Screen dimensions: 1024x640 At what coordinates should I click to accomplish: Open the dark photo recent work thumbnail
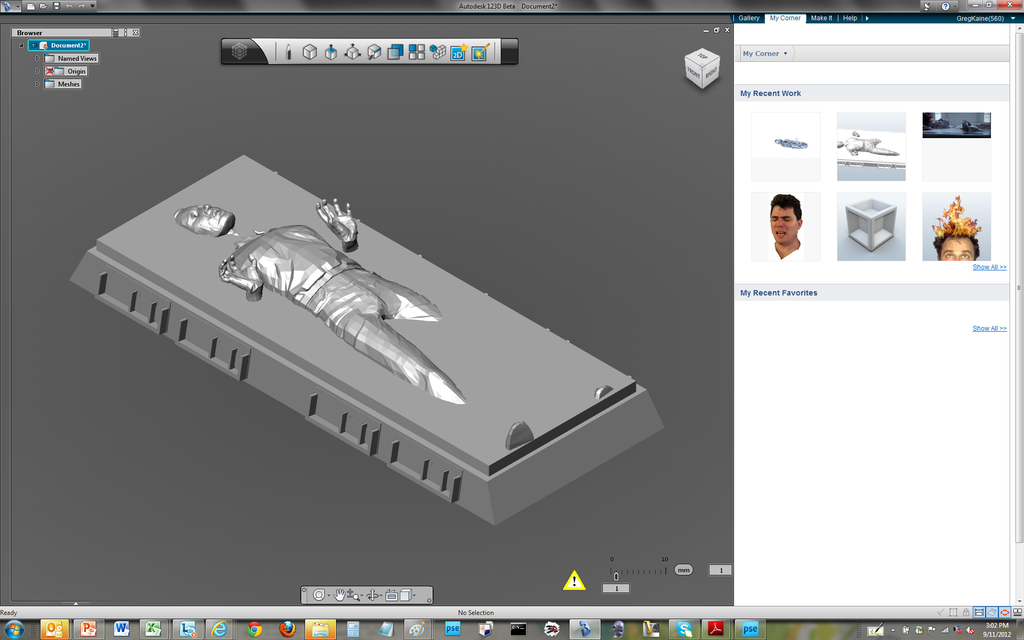coord(957,146)
